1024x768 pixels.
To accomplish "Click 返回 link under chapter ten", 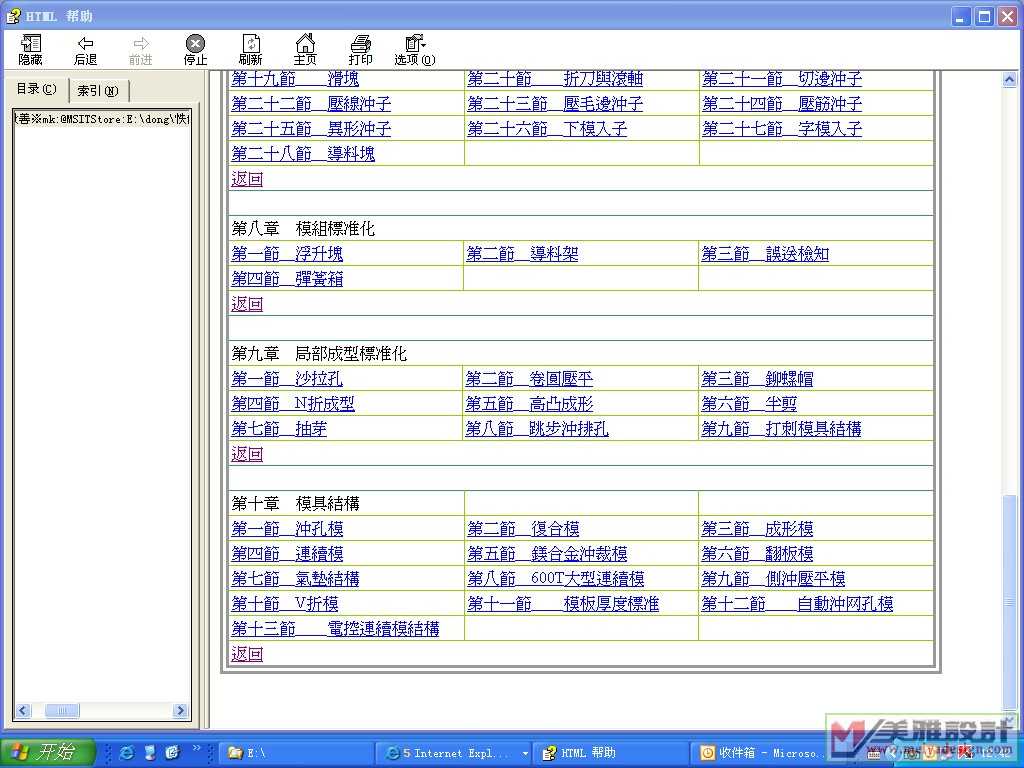I will [247, 654].
